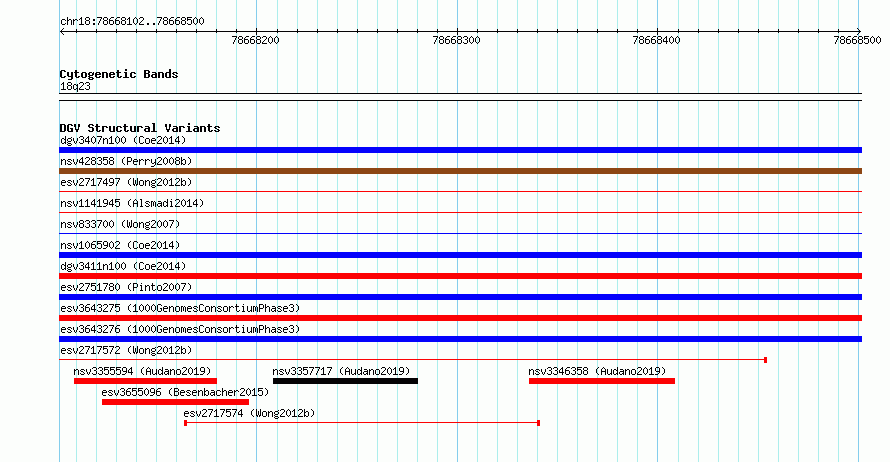Select the esv2751780 (Pinto2007) blue bar
890x462 pixels.
coord(460,297)
